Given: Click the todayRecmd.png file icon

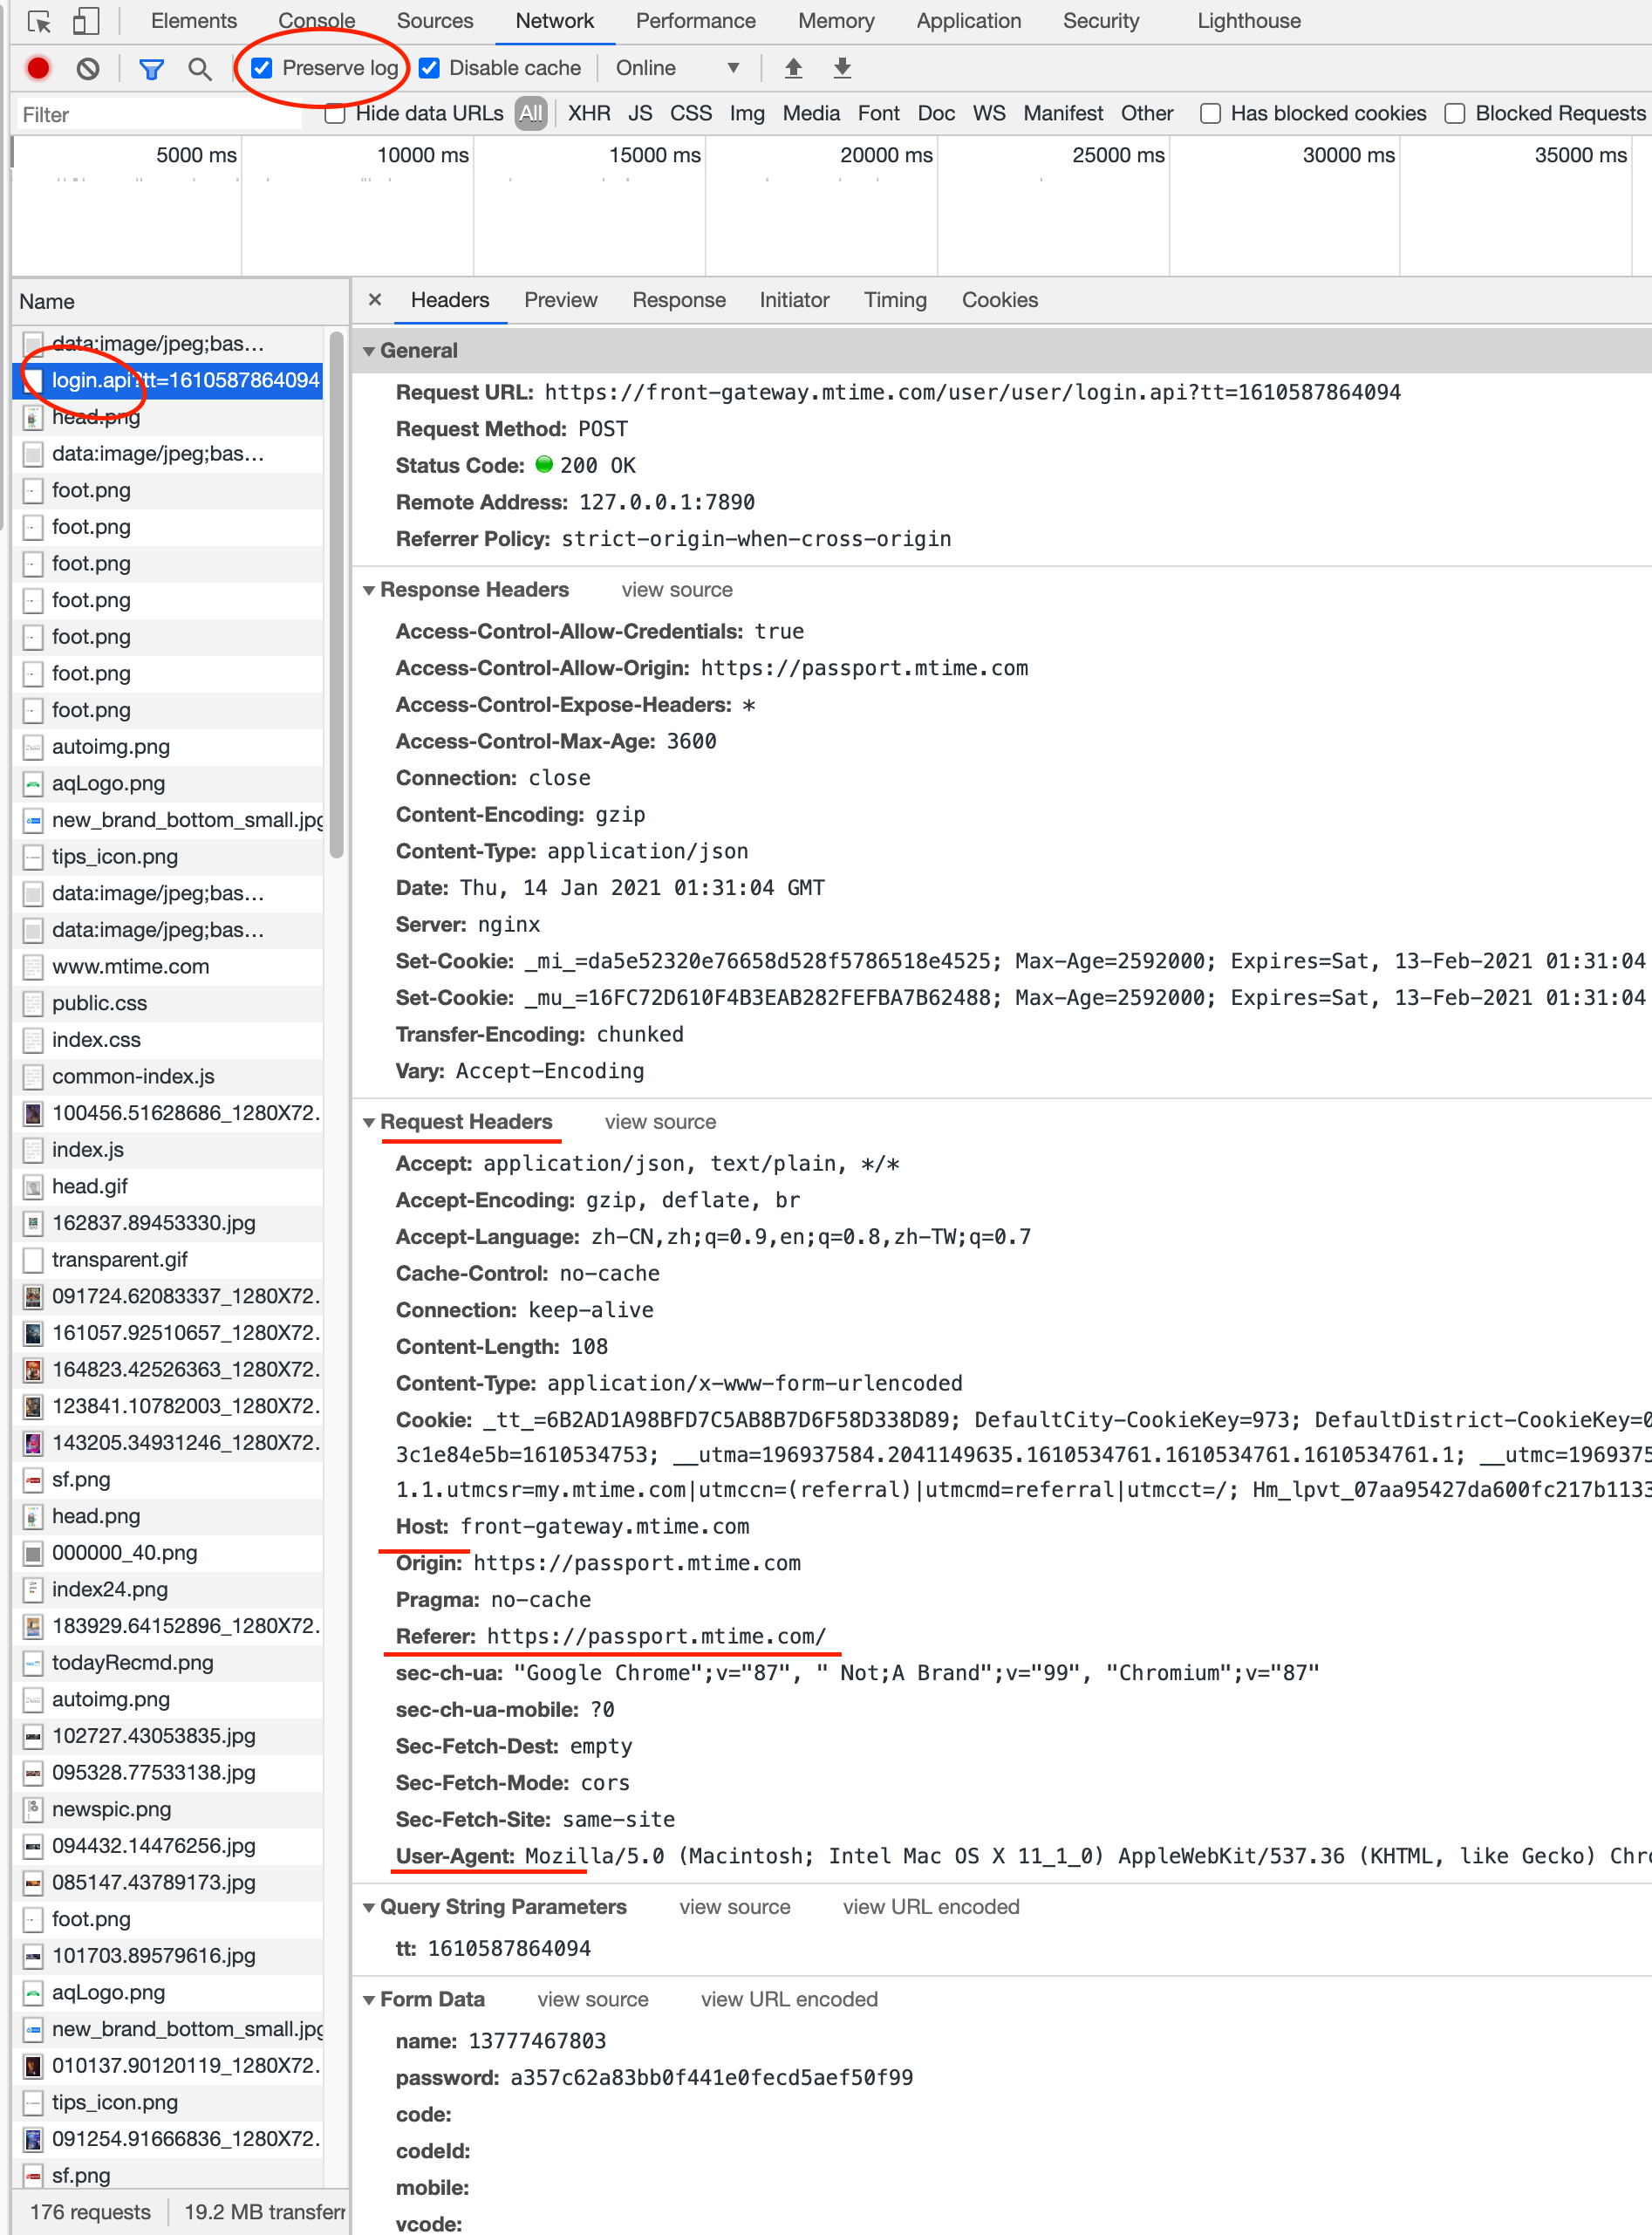Looking at the screenshot, I should tap(33, 1663).
